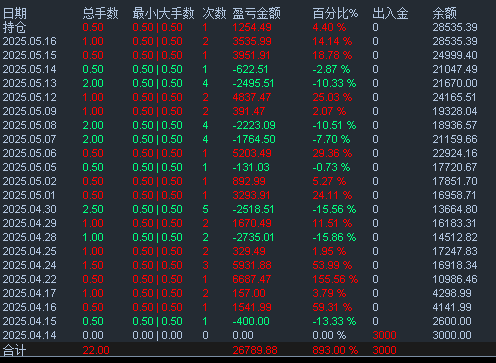Click trade count 3
This screenshot has height=363, width=496.
(205, 265)
